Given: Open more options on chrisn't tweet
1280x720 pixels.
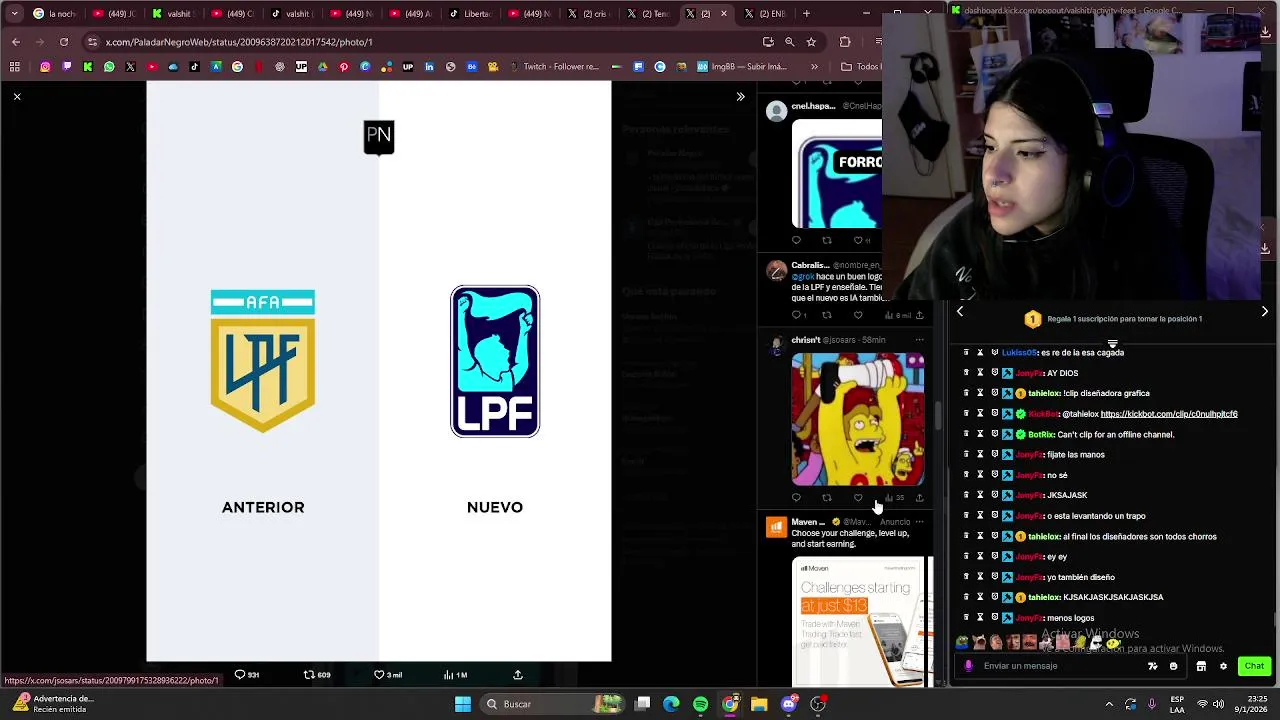Looking at the screenshot, I should click(920, 340).
